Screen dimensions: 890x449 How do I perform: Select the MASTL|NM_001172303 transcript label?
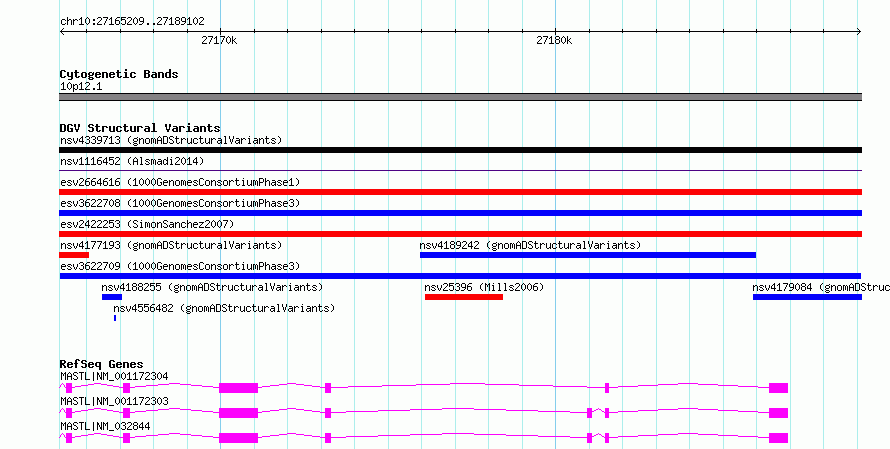(114, 401)
